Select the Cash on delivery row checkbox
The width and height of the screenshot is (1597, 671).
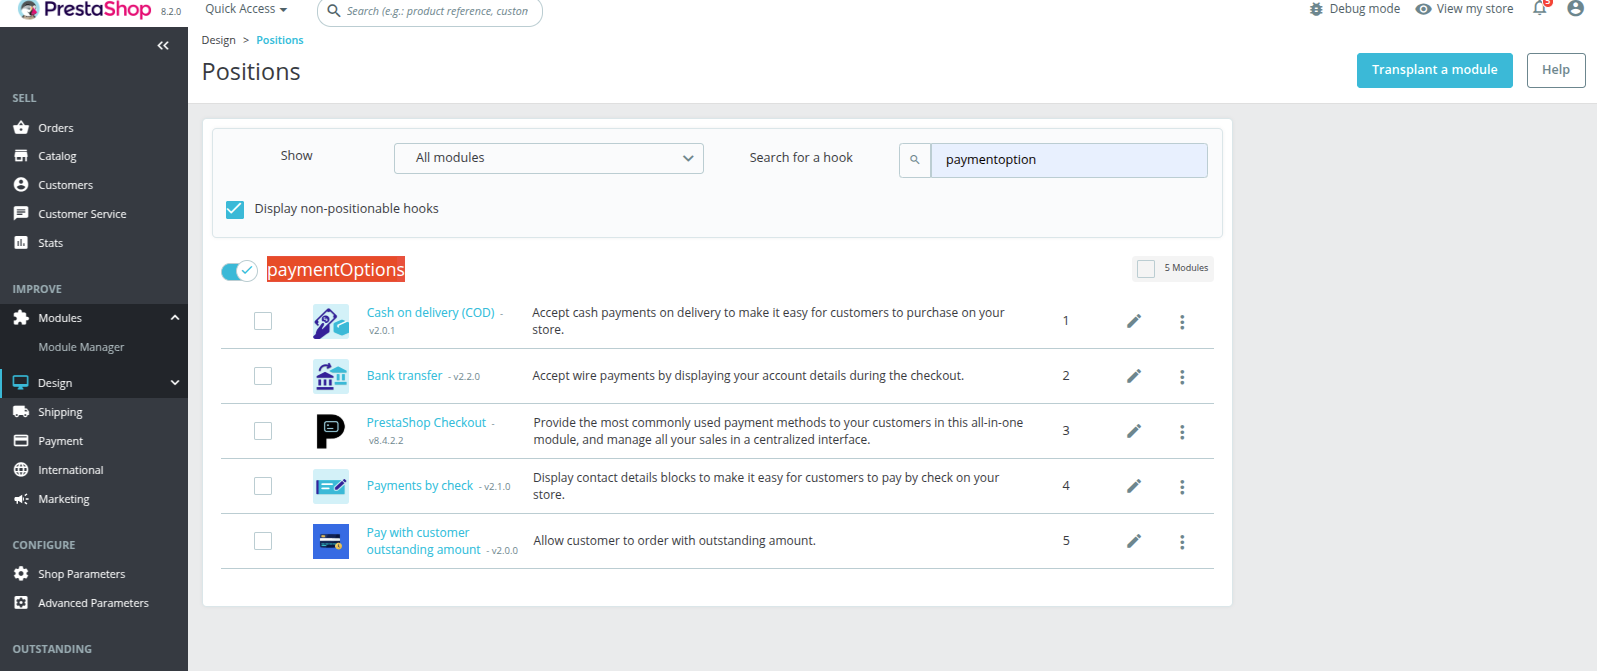click(x=263, y=321)
